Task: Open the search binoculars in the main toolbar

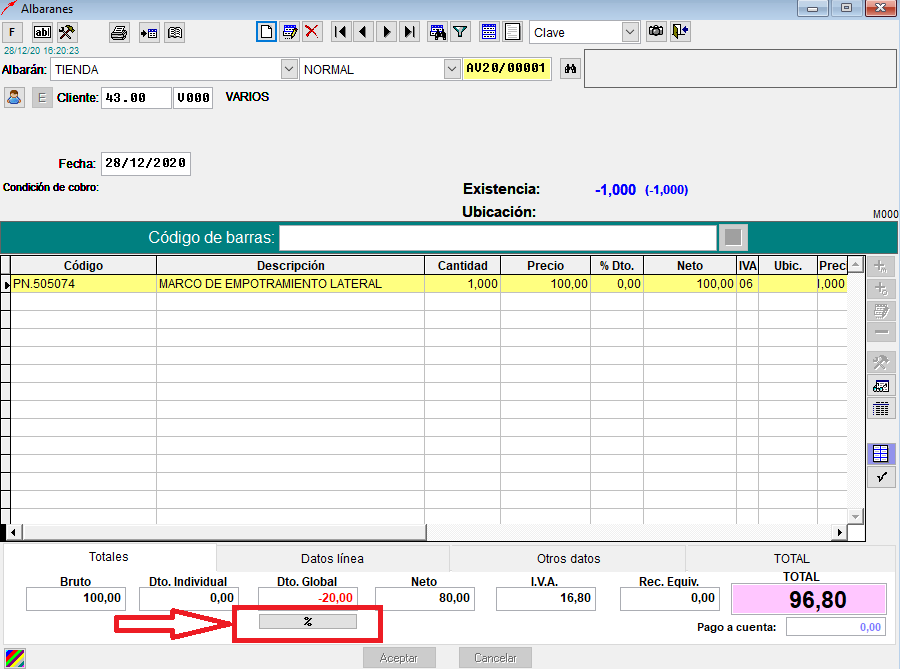Action: [x=438, y=32]
